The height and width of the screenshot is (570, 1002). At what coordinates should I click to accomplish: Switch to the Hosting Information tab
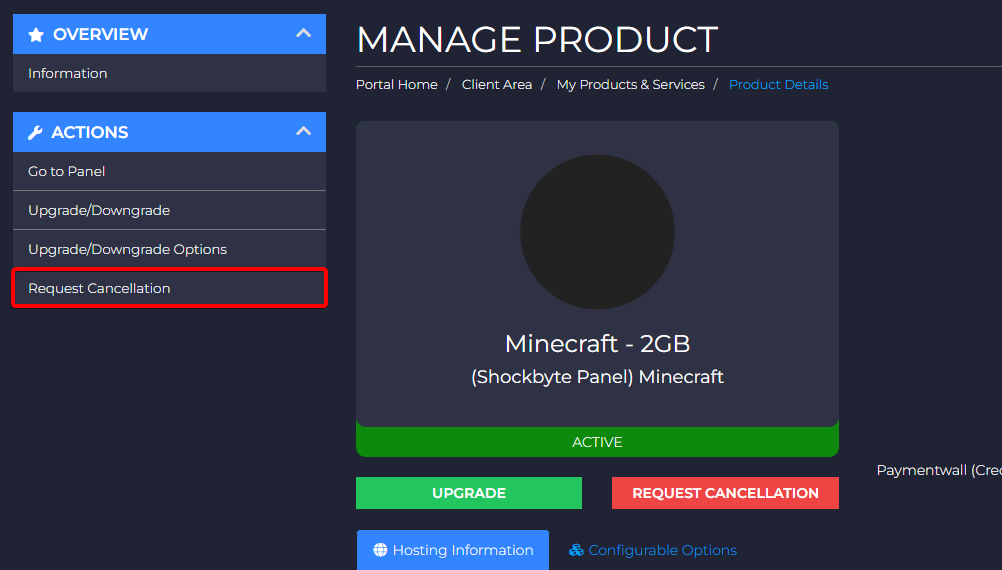click(453, 550)
